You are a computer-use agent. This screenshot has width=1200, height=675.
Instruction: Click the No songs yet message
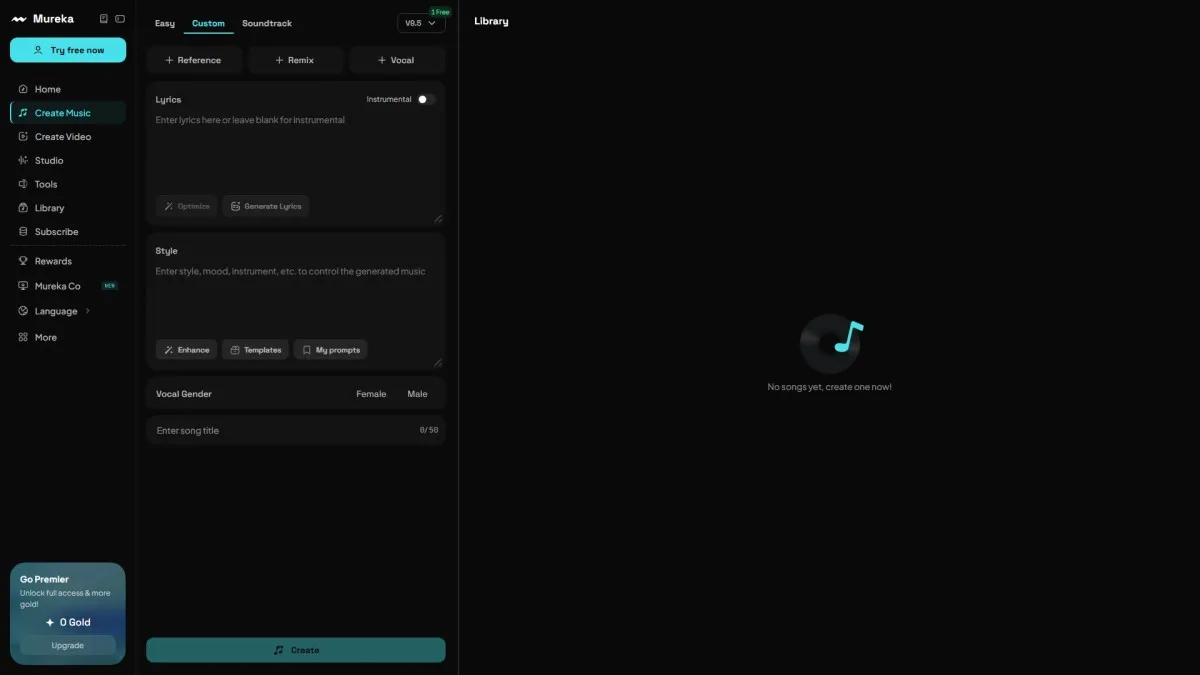(x=830, y=387)
